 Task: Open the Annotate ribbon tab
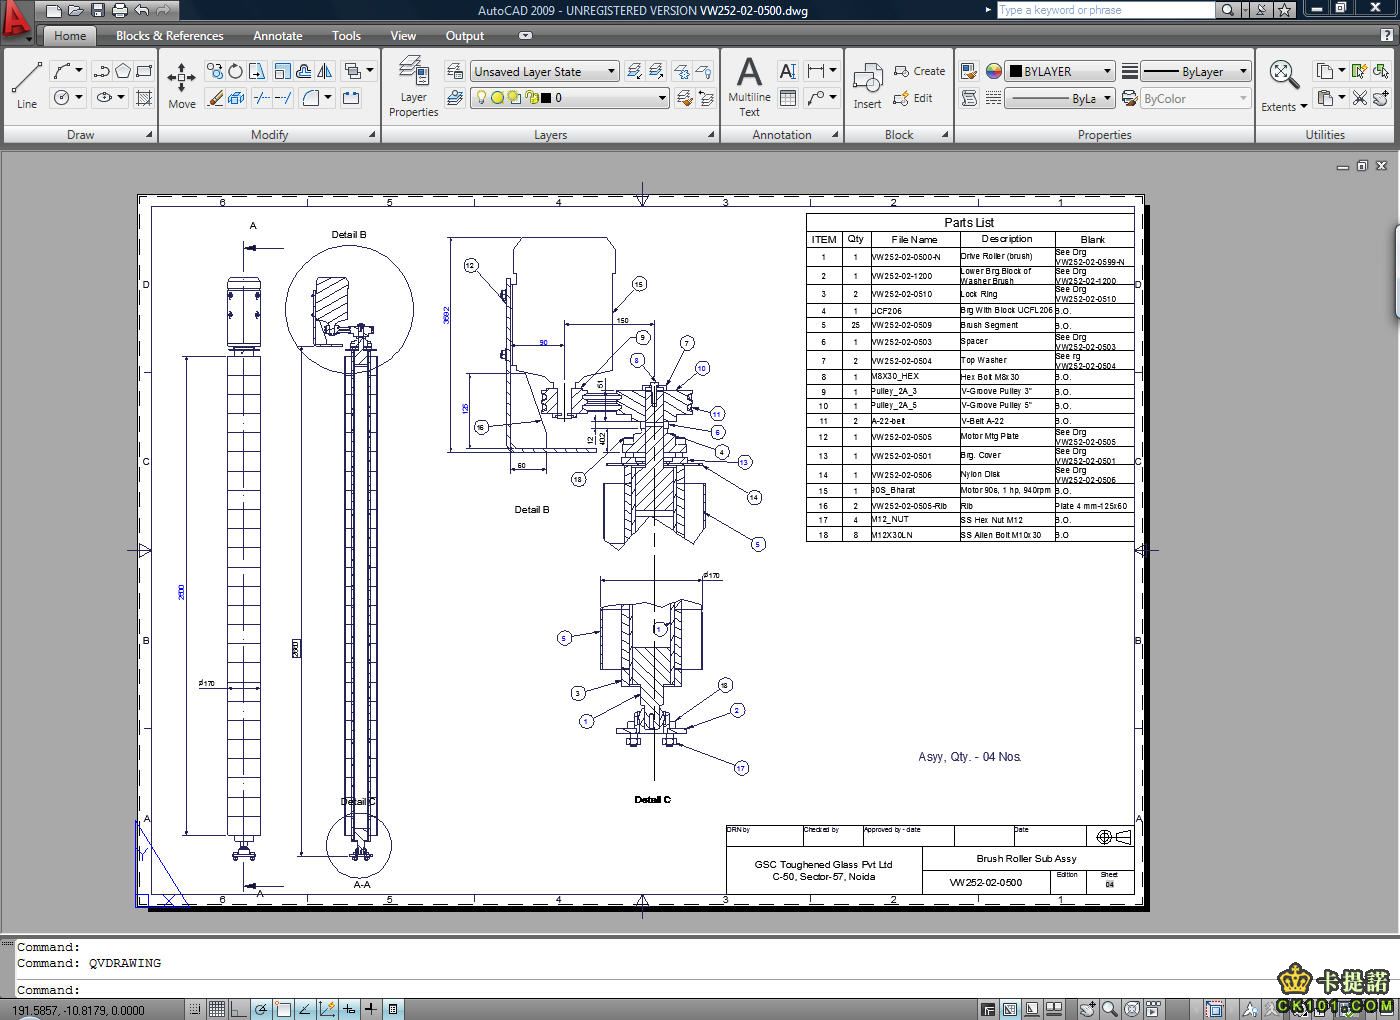(277, 35)
